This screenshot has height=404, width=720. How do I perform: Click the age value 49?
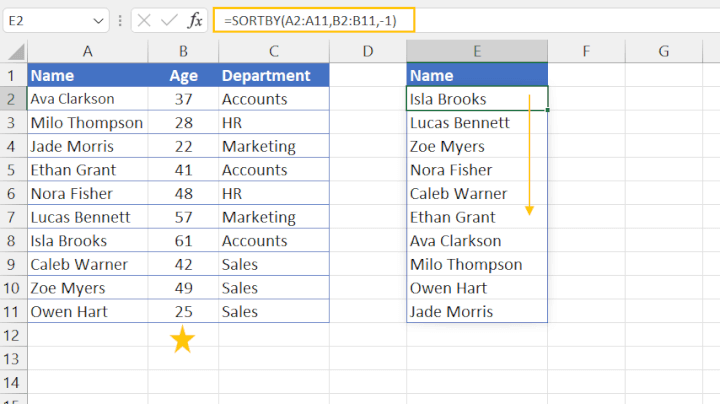(x=183, y=288)
